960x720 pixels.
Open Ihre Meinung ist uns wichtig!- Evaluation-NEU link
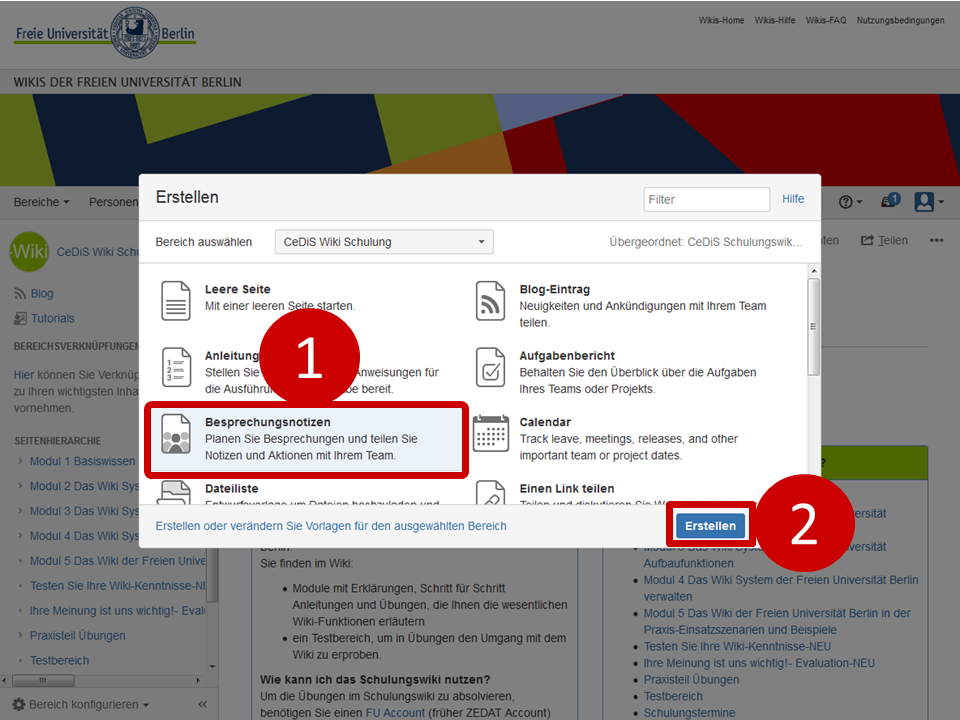pyautogui.click(x=759, y=663)
